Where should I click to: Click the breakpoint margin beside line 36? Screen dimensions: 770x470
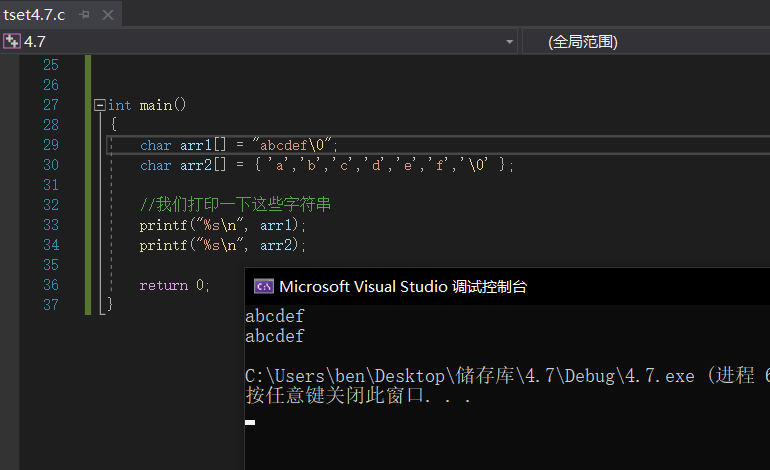(x=10, y=285)
